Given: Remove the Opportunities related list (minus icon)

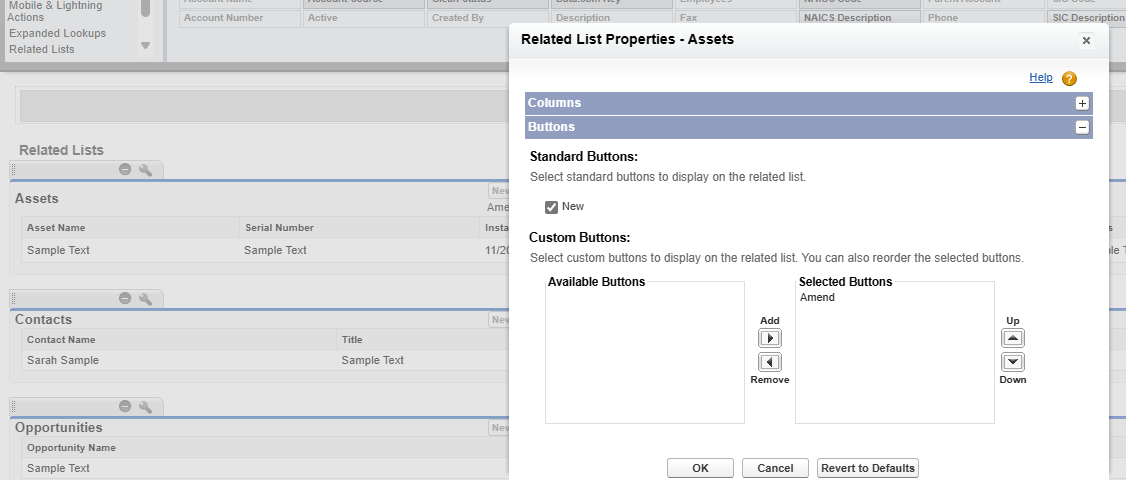Looking at the screenshot, I should [125, 406].
